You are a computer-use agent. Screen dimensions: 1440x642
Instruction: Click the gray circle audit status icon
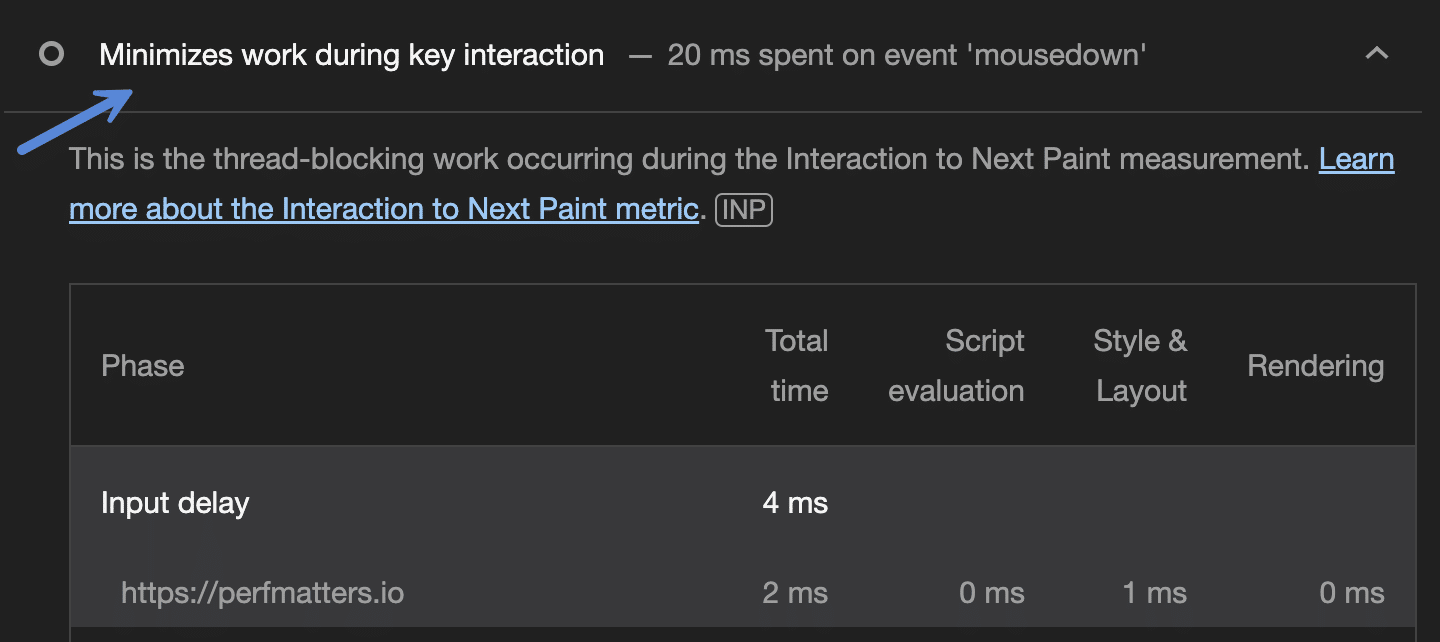(51, 54)
